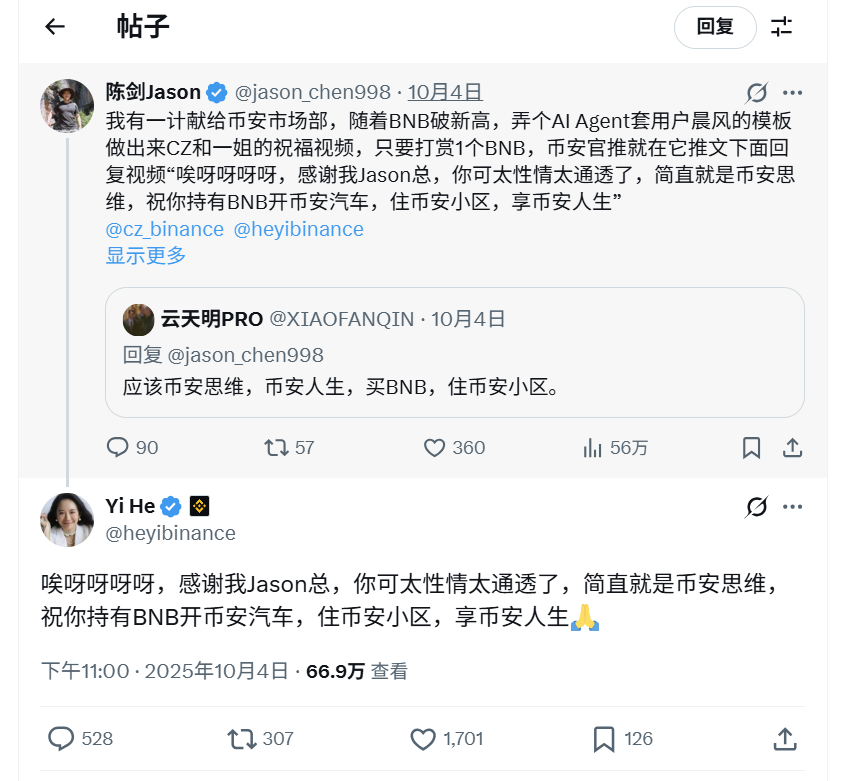
Task: Click the 回复 button at top
Action: (715, 27)
